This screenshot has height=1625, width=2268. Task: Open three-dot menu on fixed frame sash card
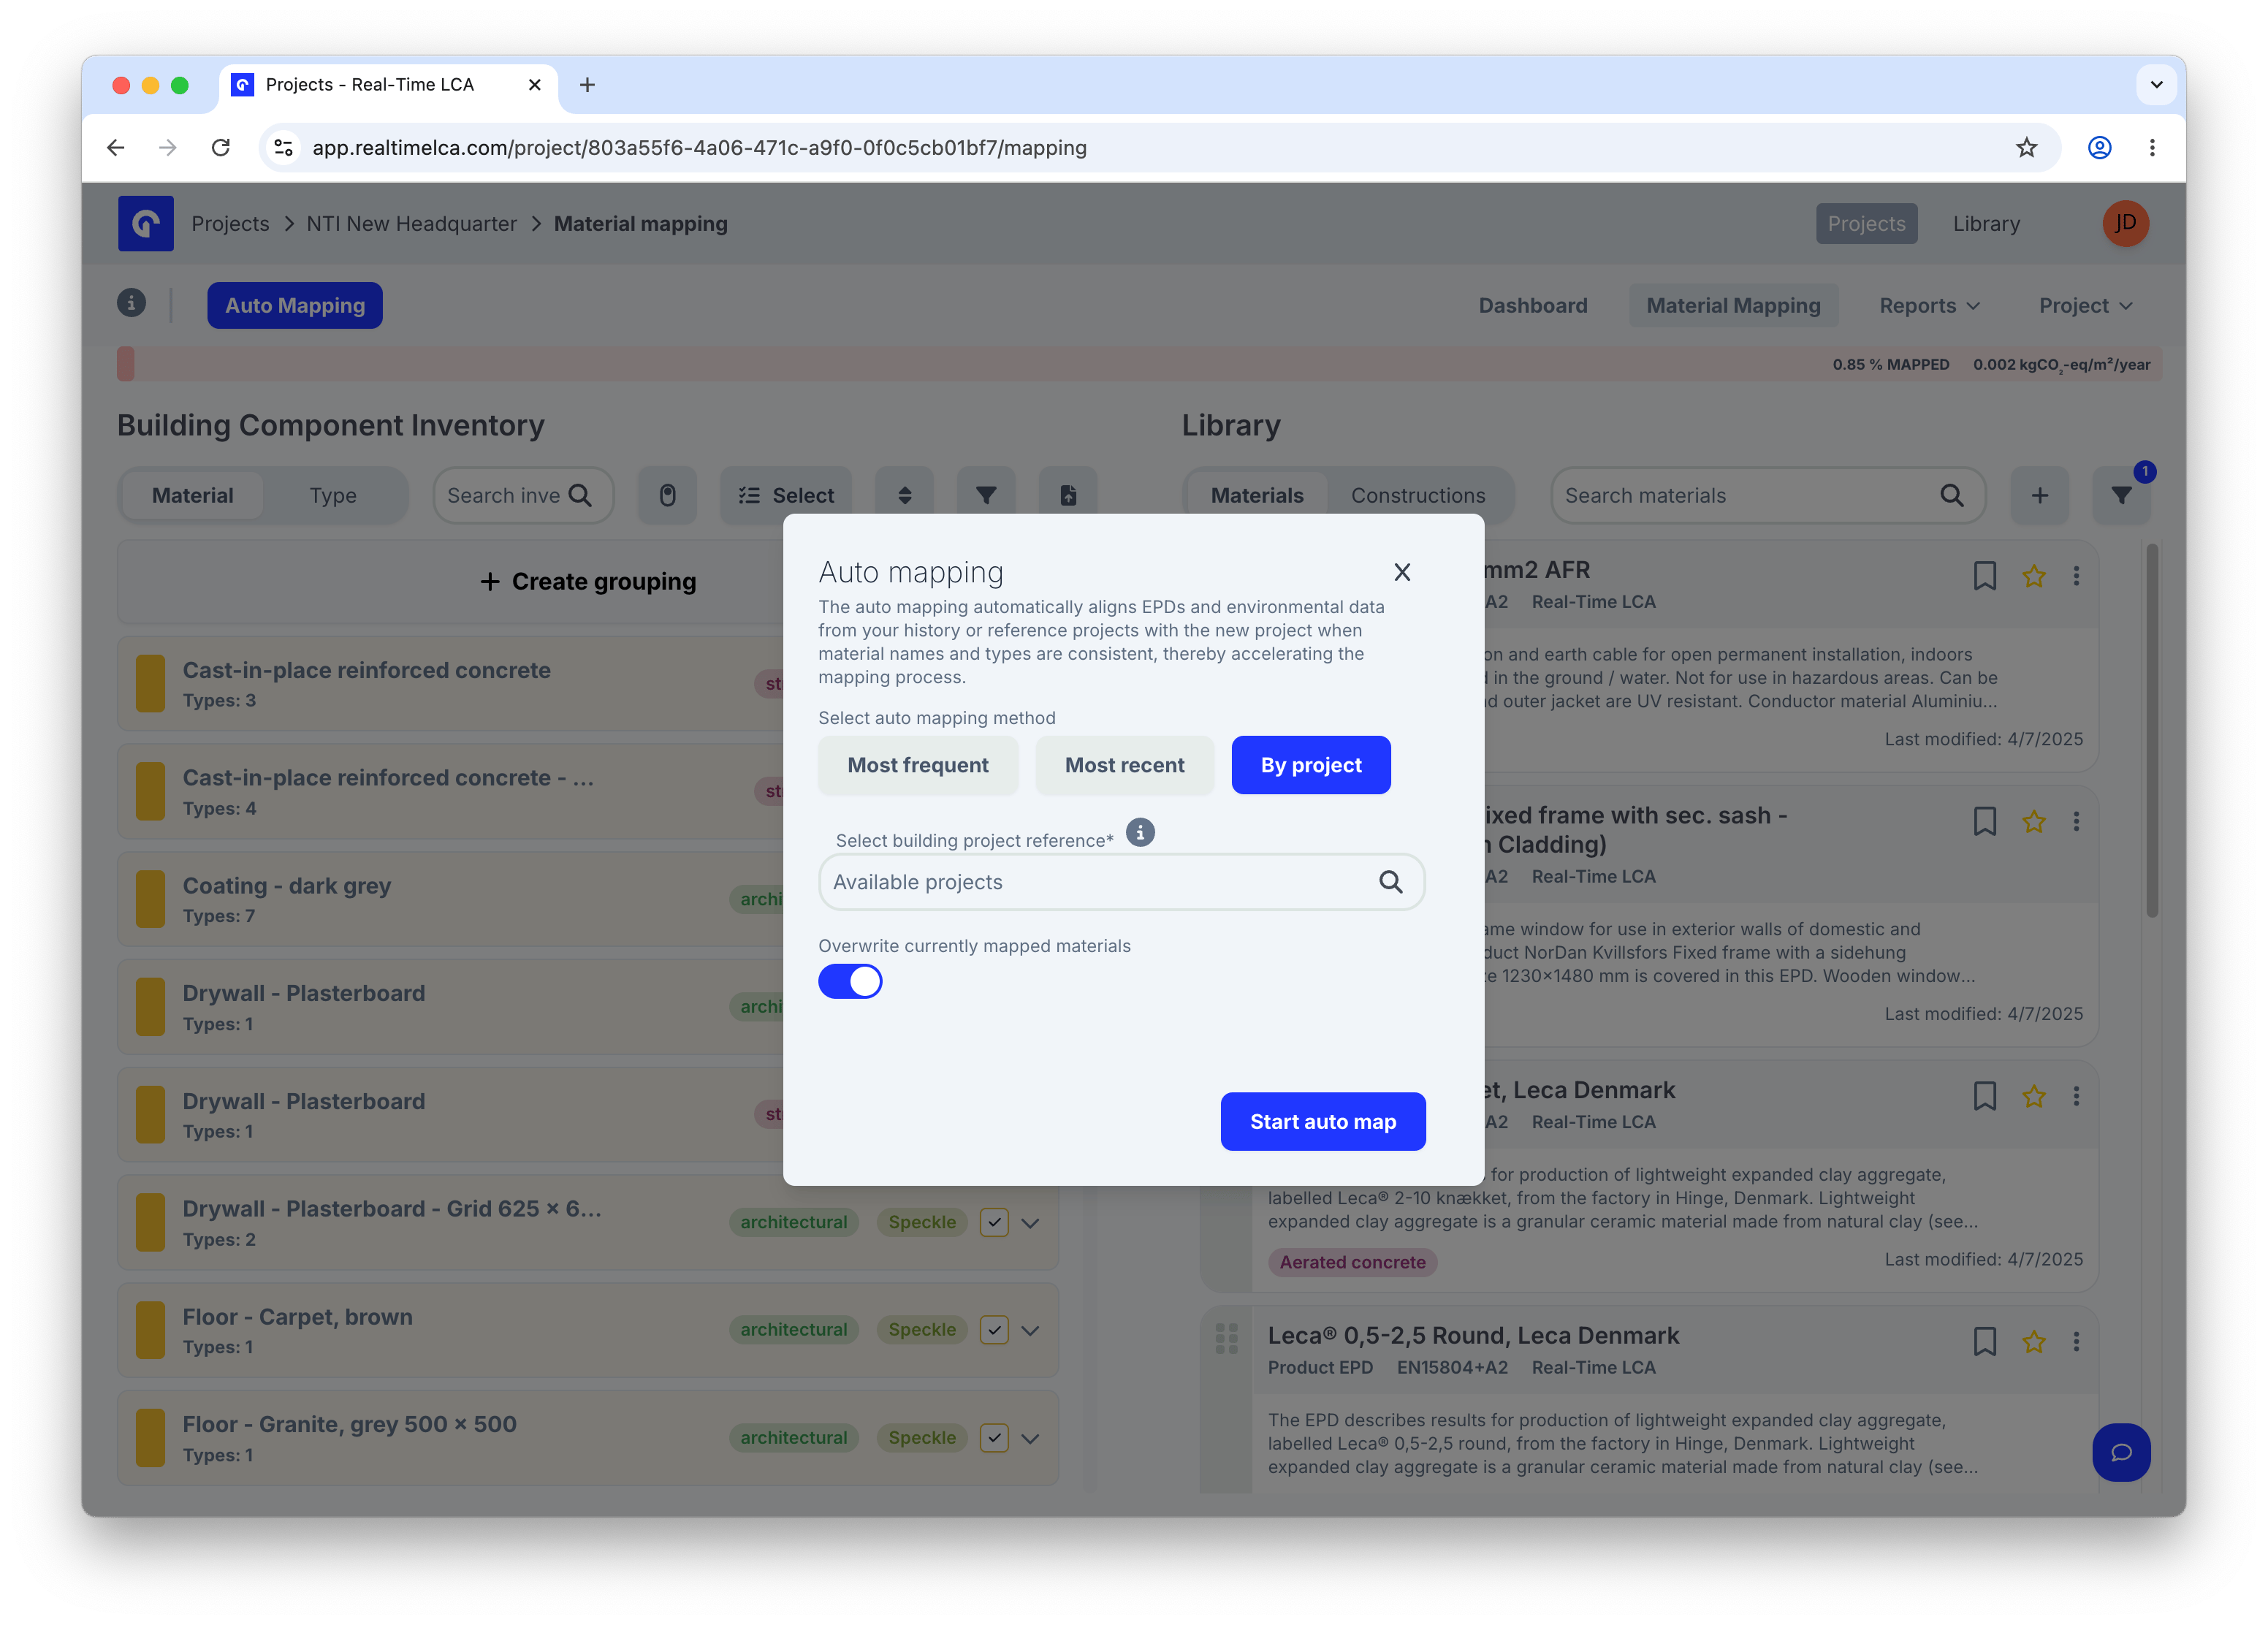coord(2076,822)
